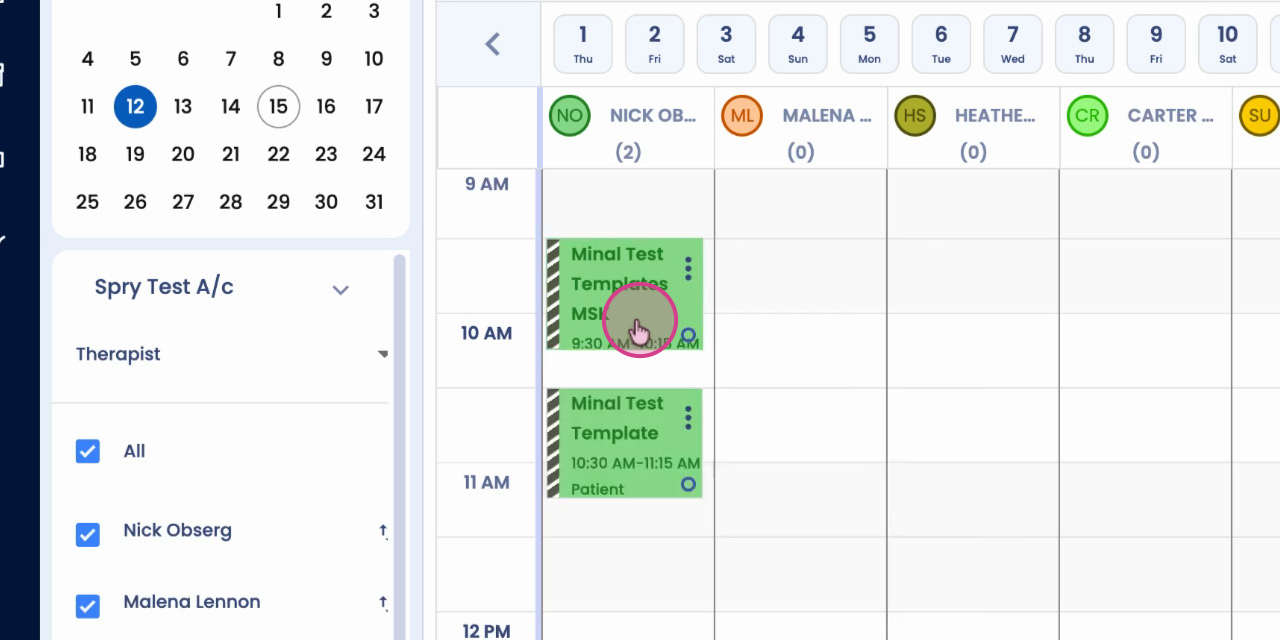Click the NO avatar for Nick Obserg

[570, 116]
